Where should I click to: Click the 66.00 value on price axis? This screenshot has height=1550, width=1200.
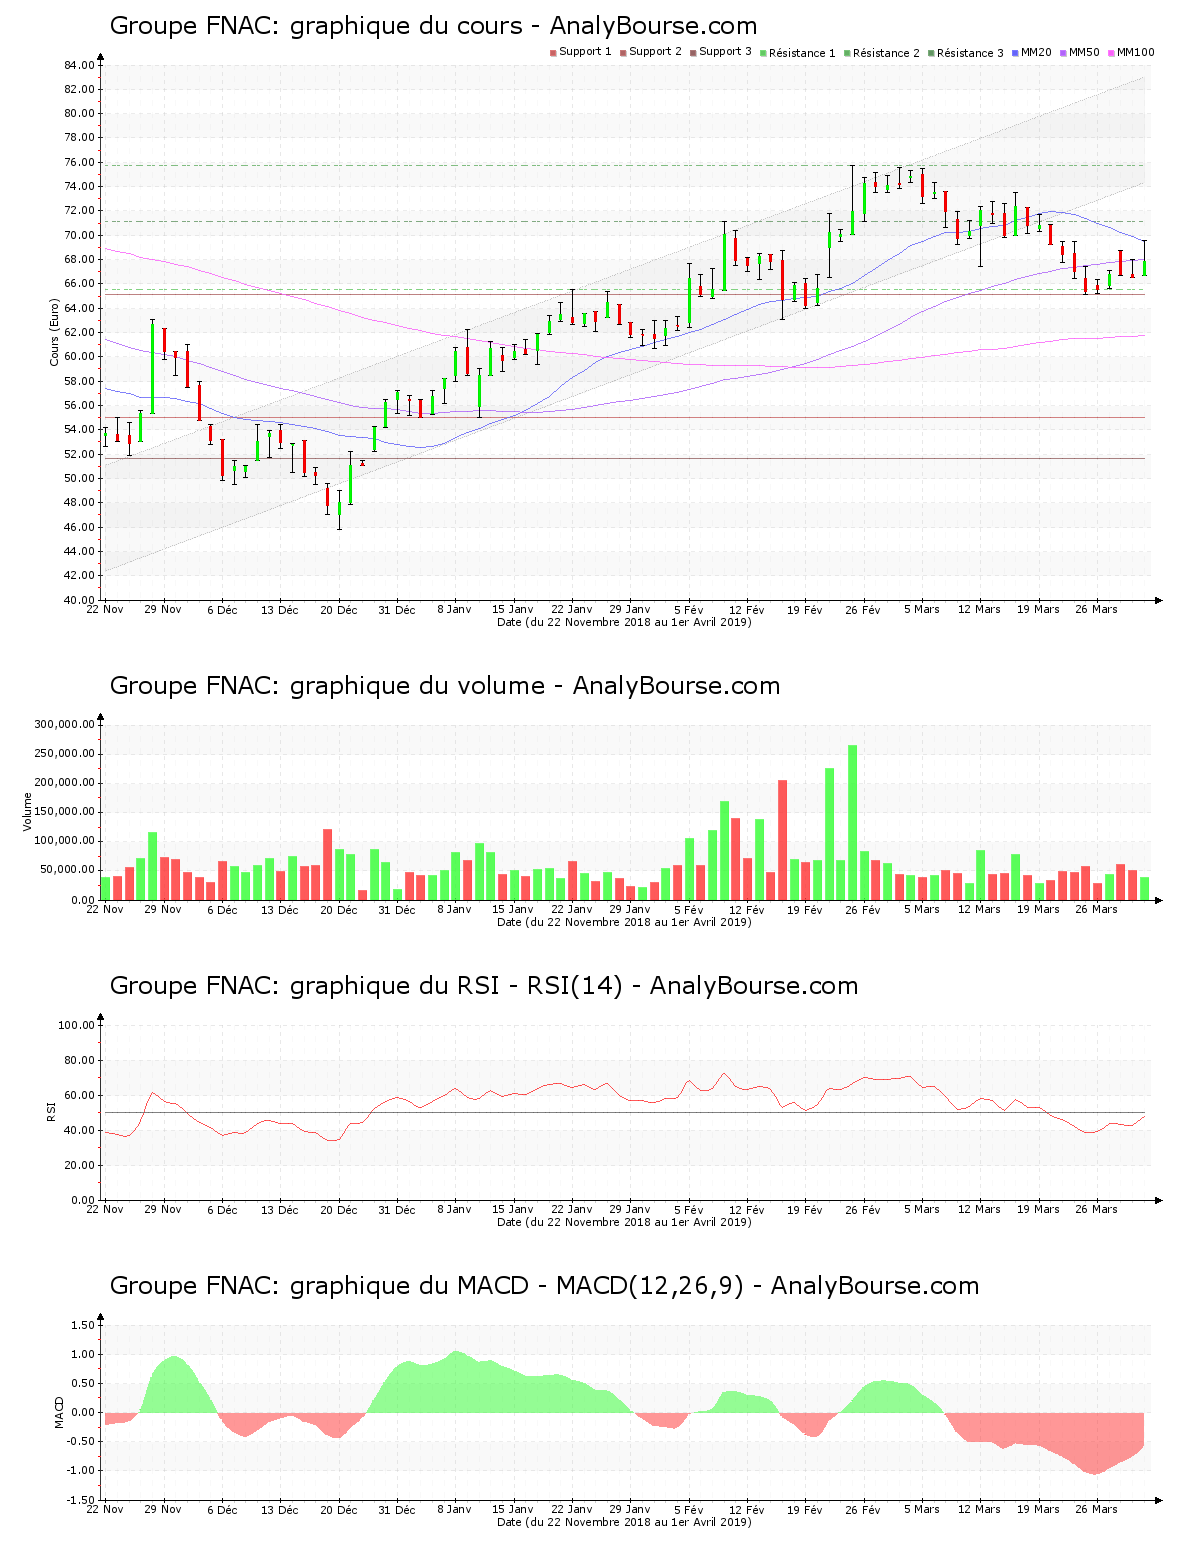(79, 284)
